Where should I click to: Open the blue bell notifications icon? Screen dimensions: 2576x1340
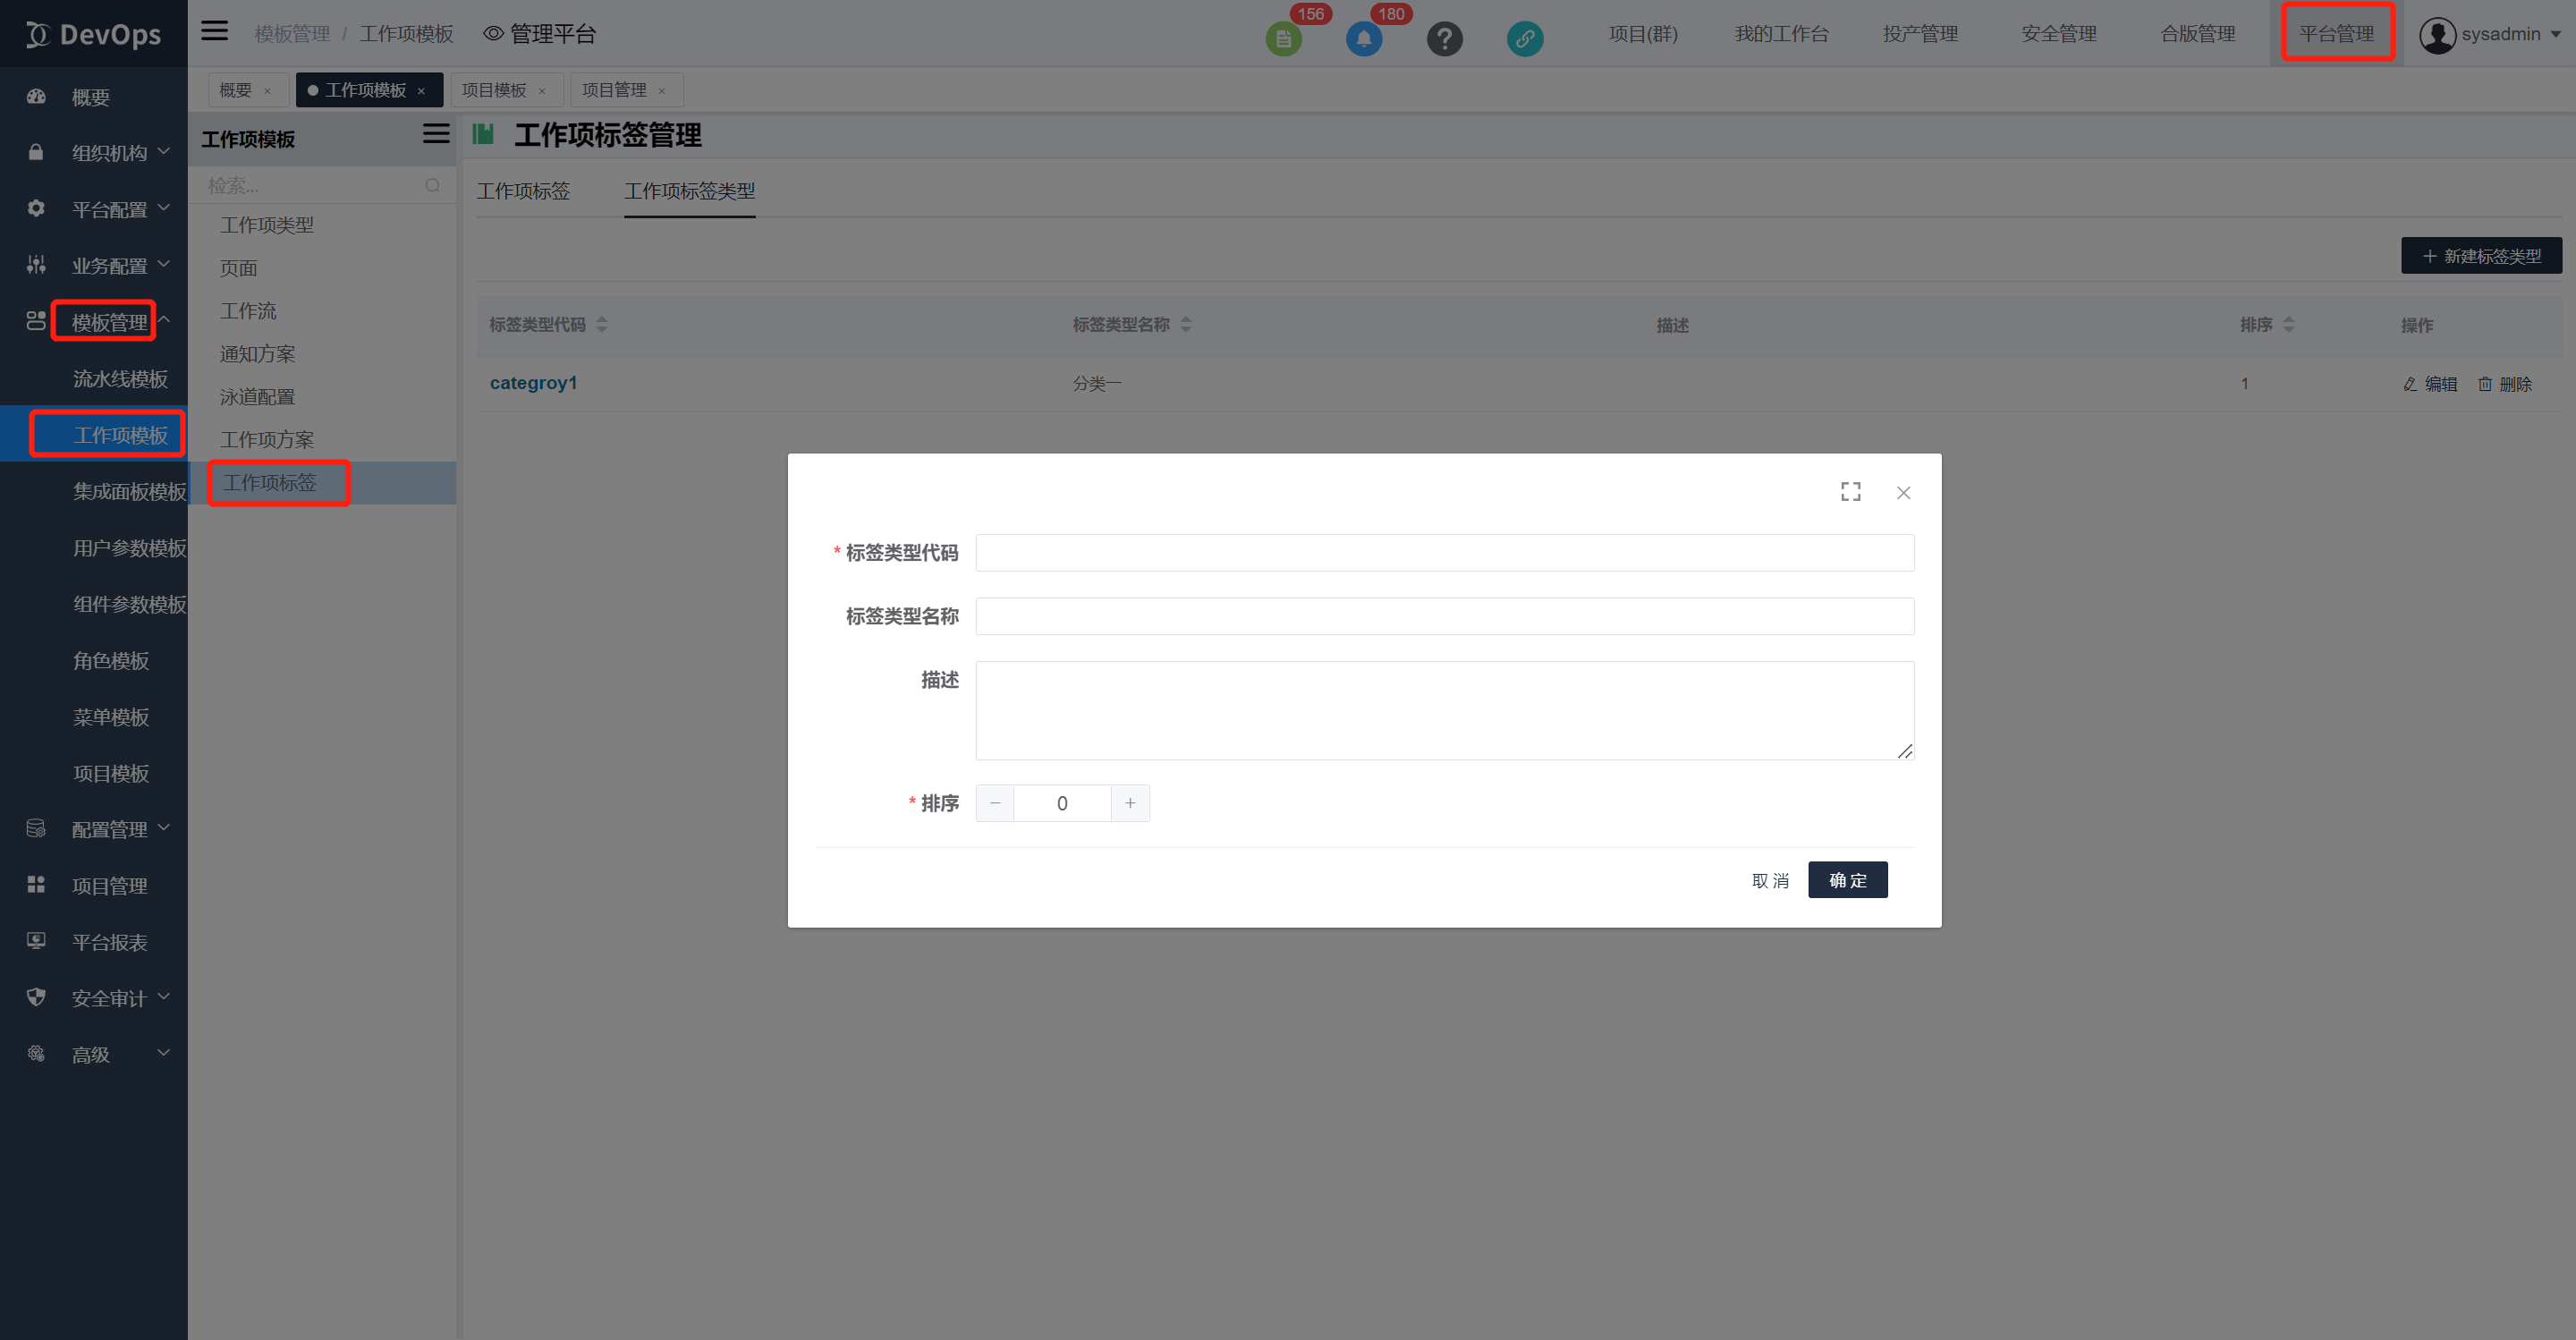point(1363,39)
